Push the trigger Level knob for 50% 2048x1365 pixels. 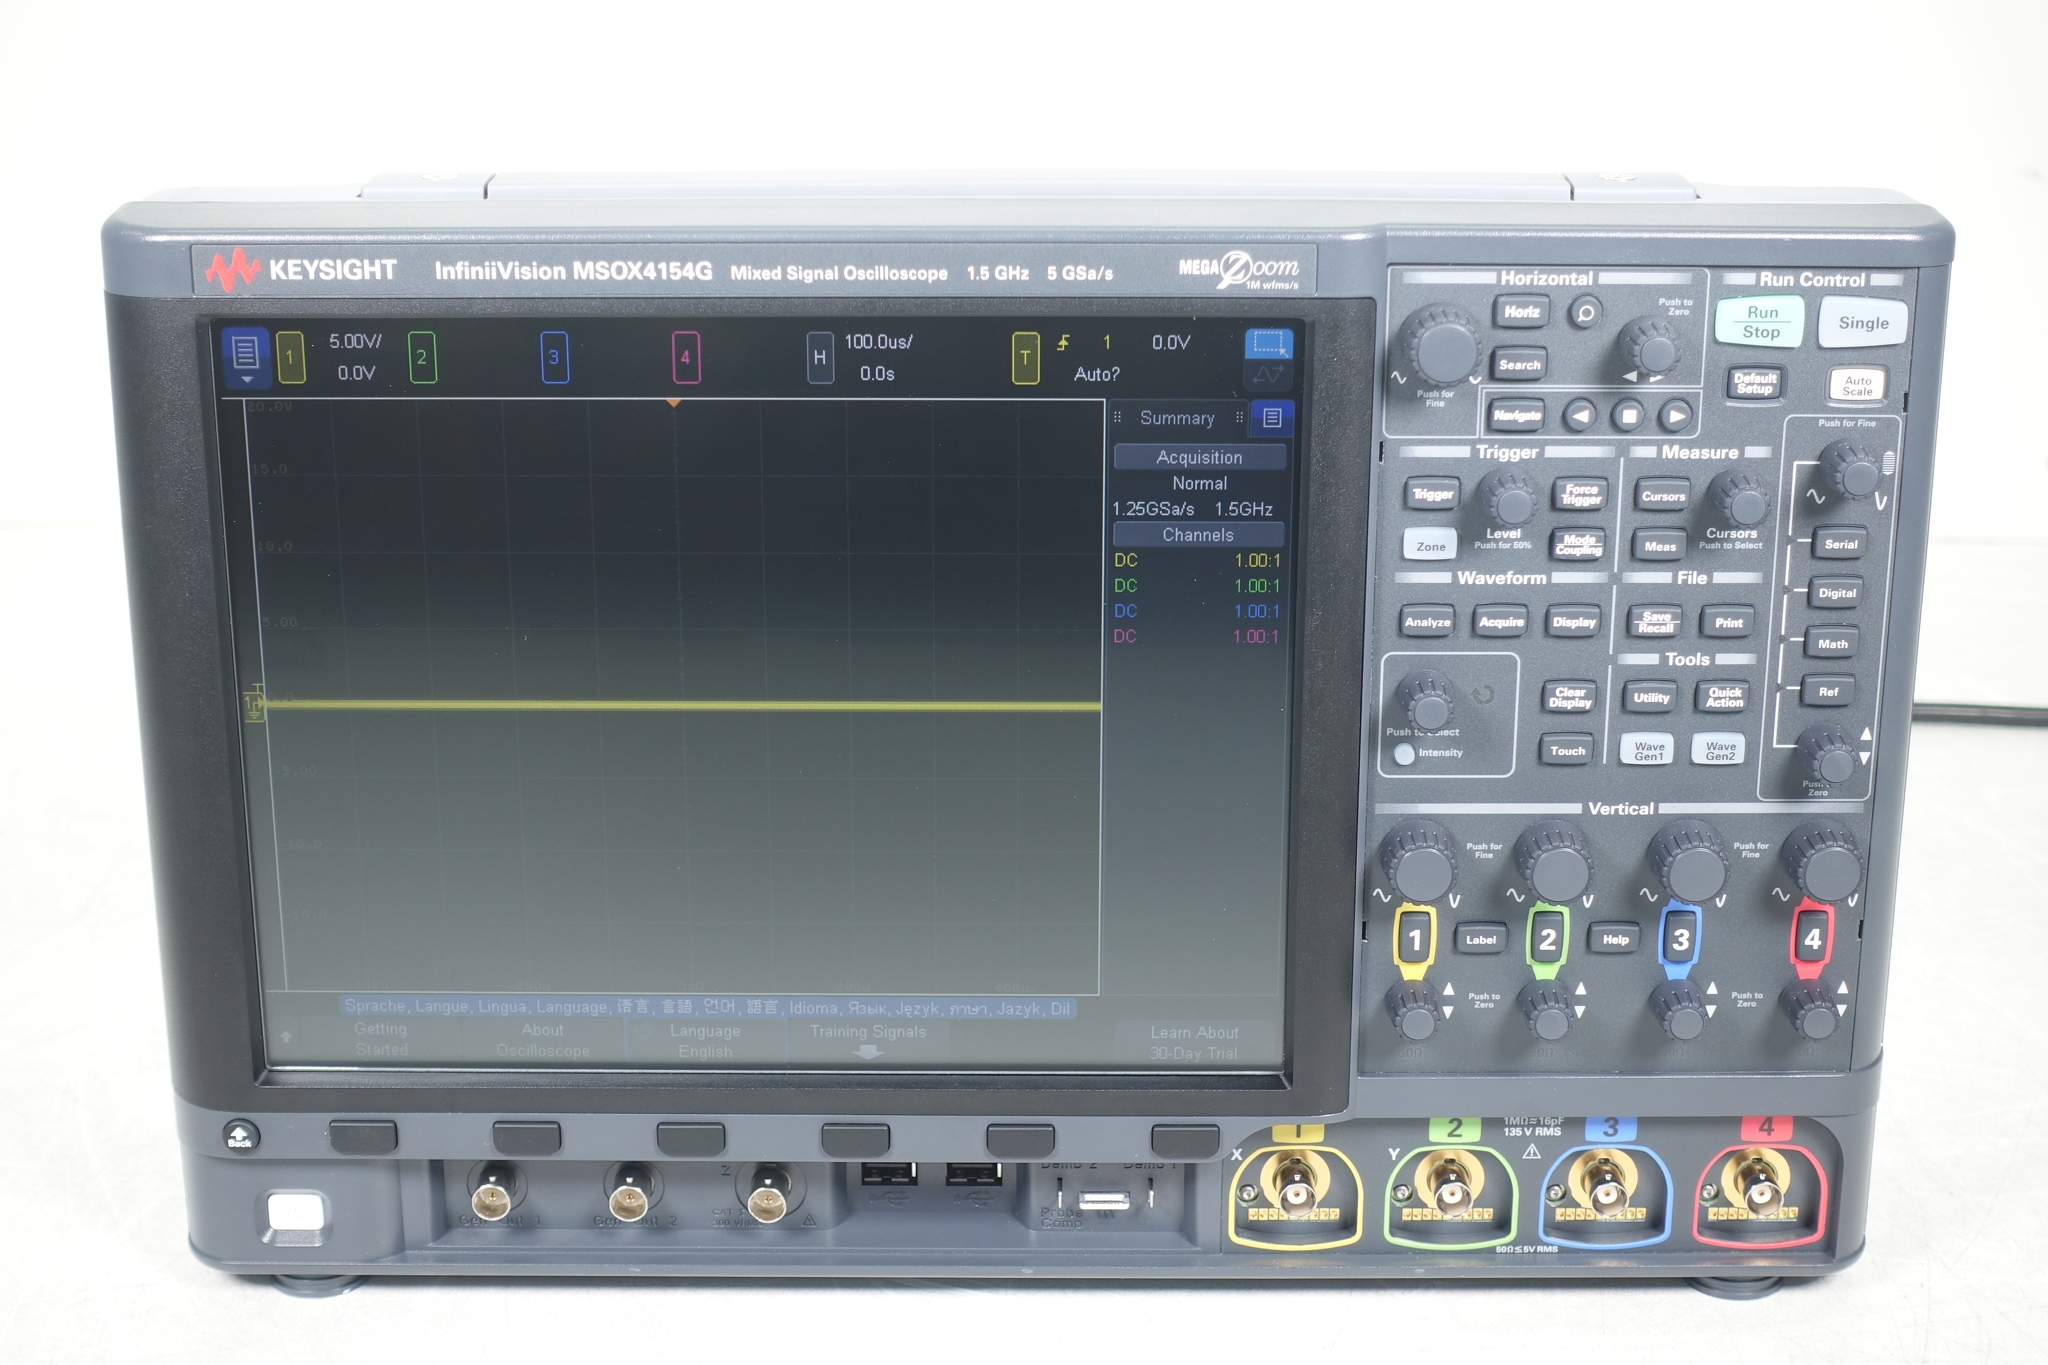1508,498
